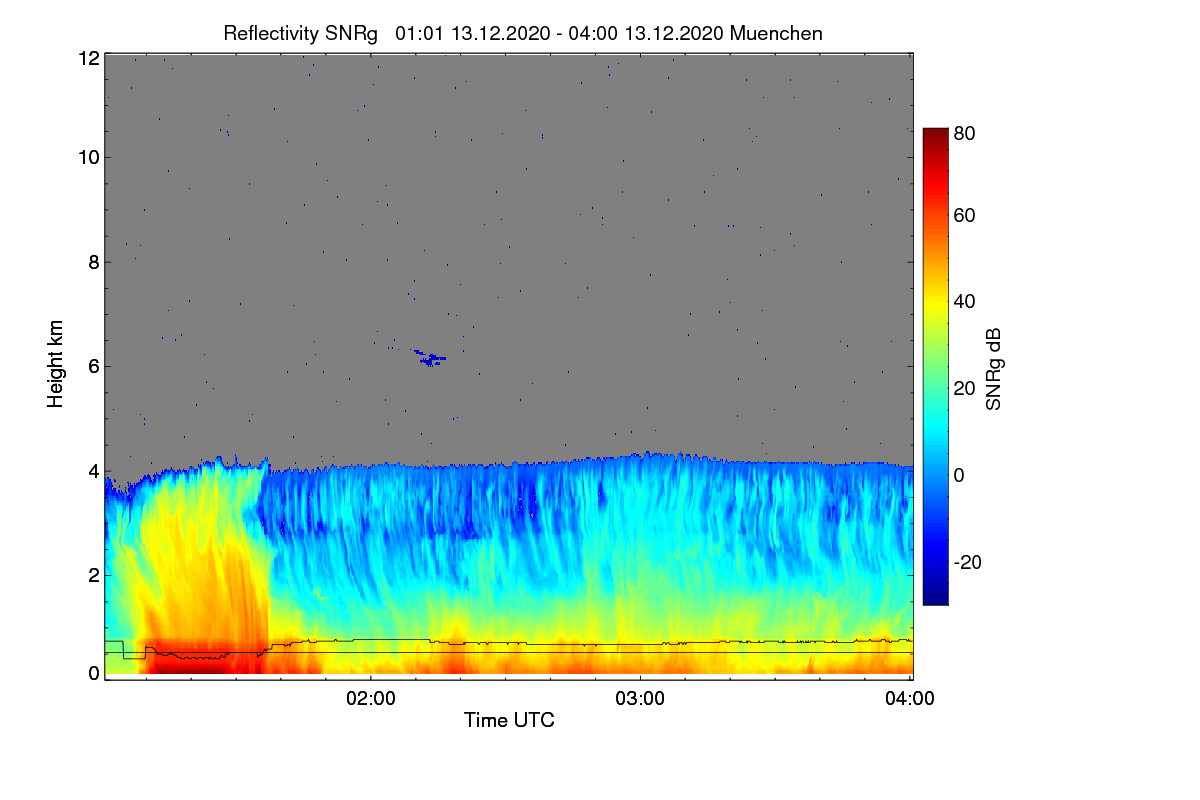This screenshot has height=800, width=1200.
Task: Click the colorbar value 60
Action: [964, 215]
